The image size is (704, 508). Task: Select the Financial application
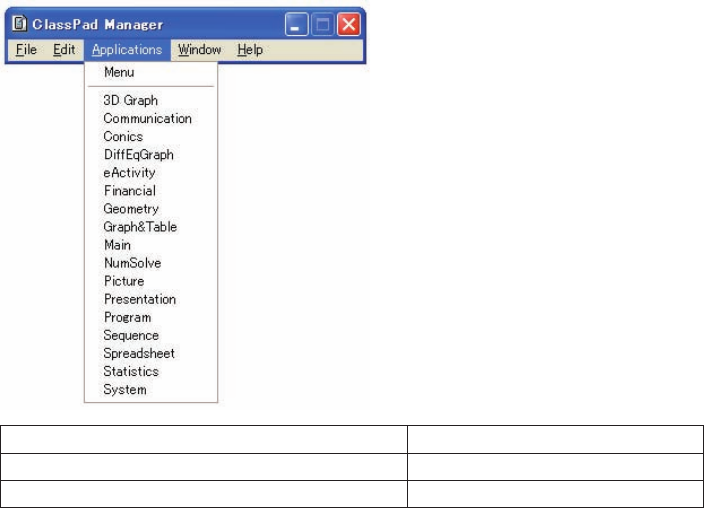(x=151, y=191)
